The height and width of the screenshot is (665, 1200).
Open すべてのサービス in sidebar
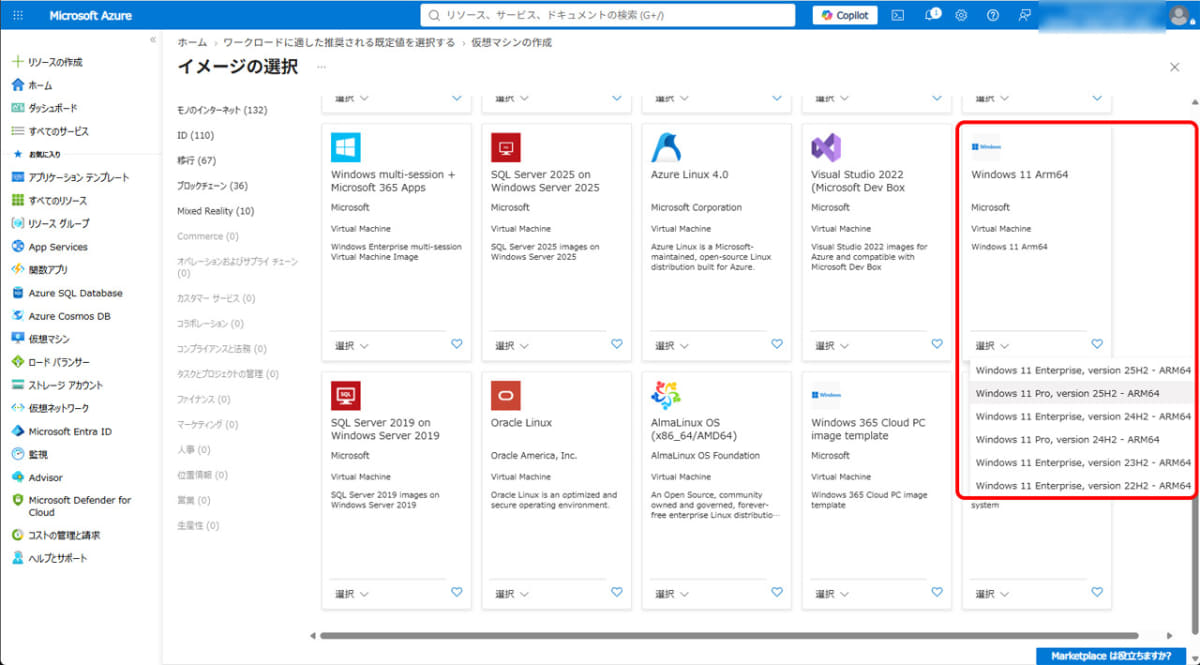click(58, 131)
